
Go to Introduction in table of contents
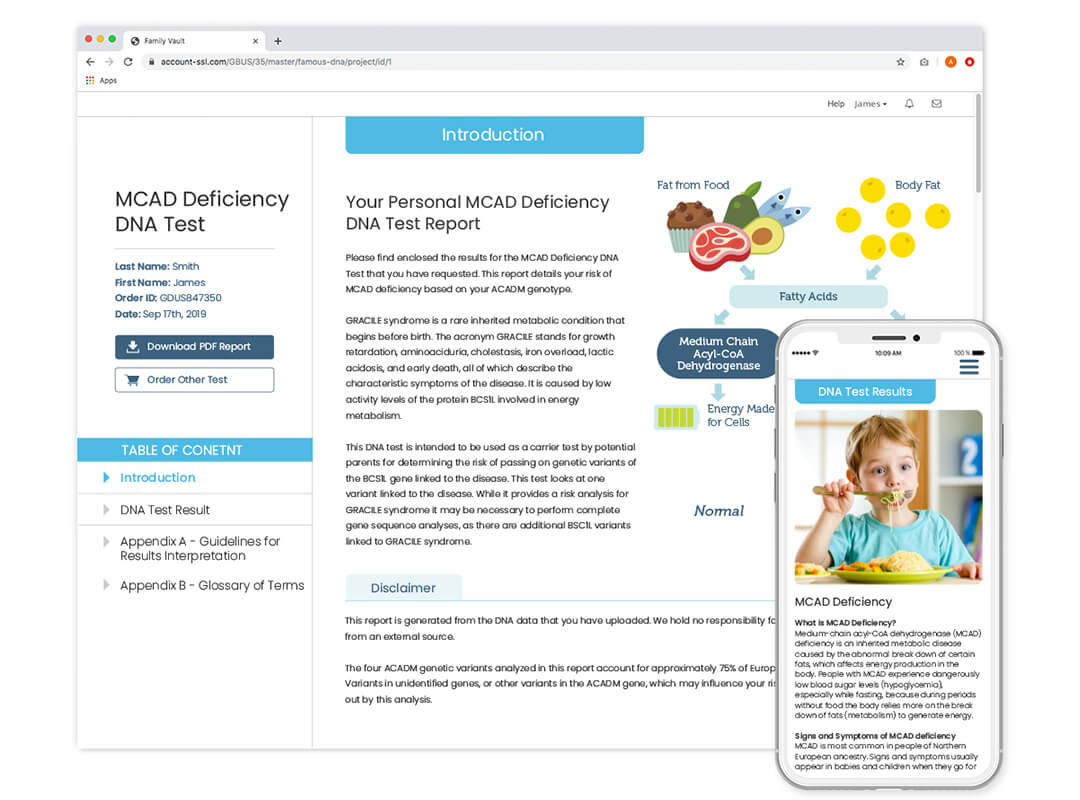click(158, 478)
